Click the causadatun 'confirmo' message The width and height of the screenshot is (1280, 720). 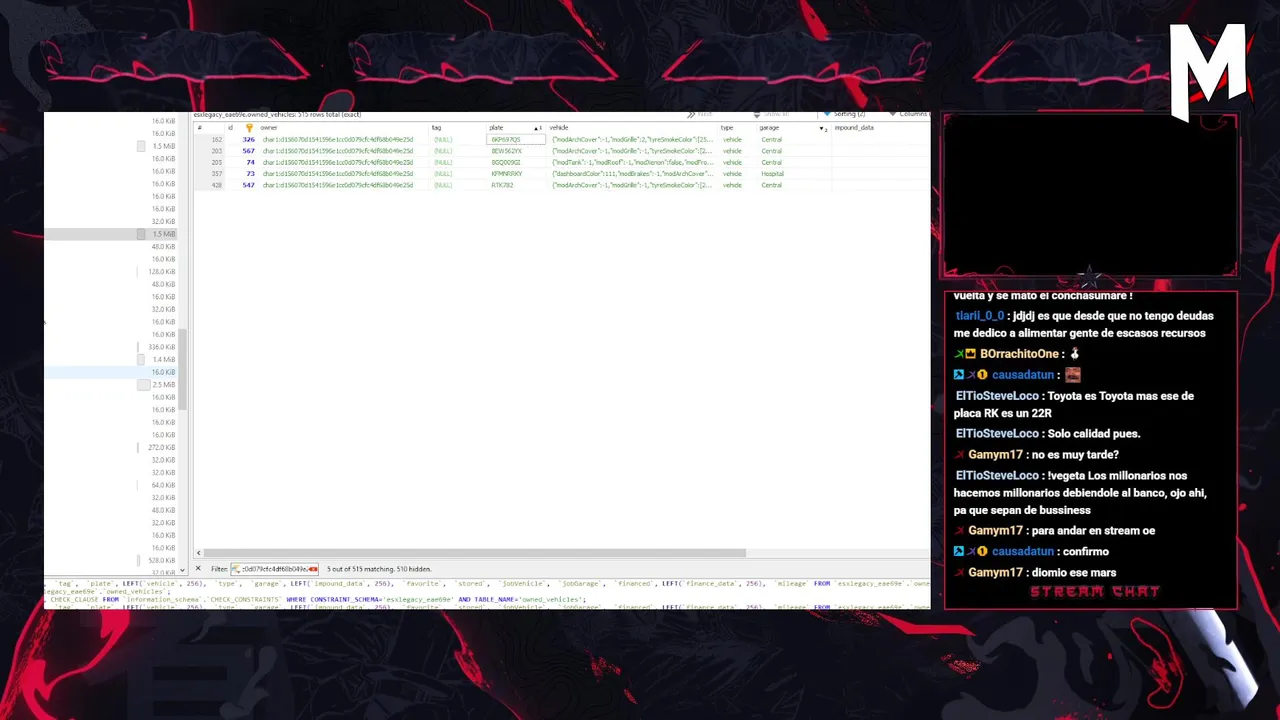pyautogui.click(x=1031, y=552)
